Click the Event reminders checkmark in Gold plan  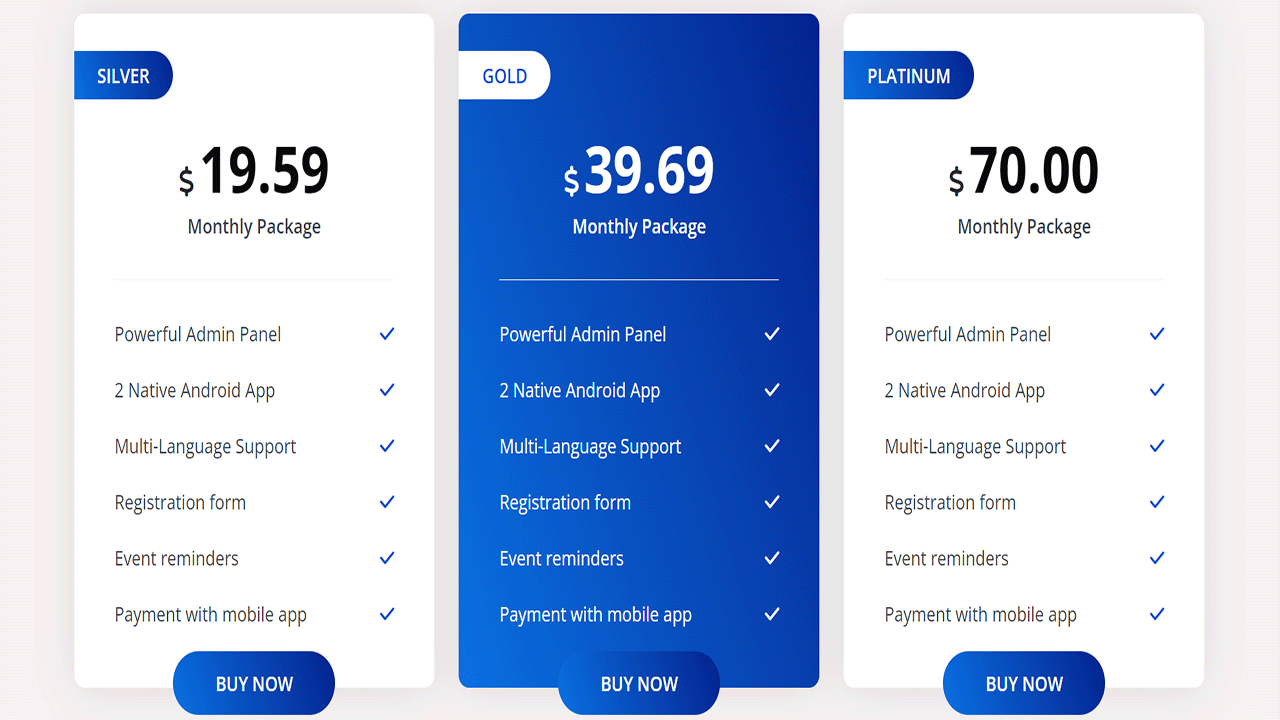(771, 558)
